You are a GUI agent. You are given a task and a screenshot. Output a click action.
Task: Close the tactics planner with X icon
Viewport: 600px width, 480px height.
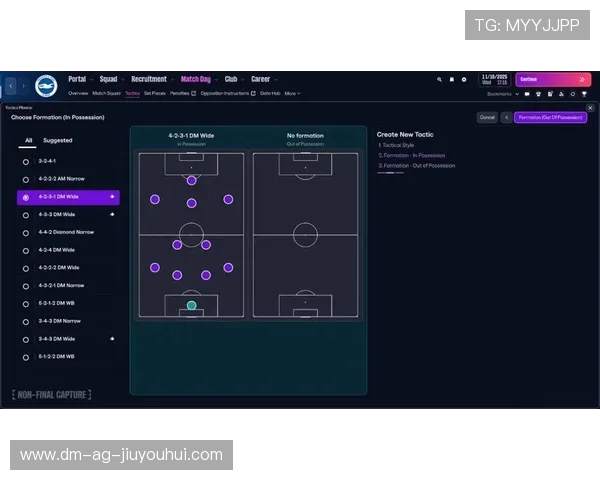[589, 107]
